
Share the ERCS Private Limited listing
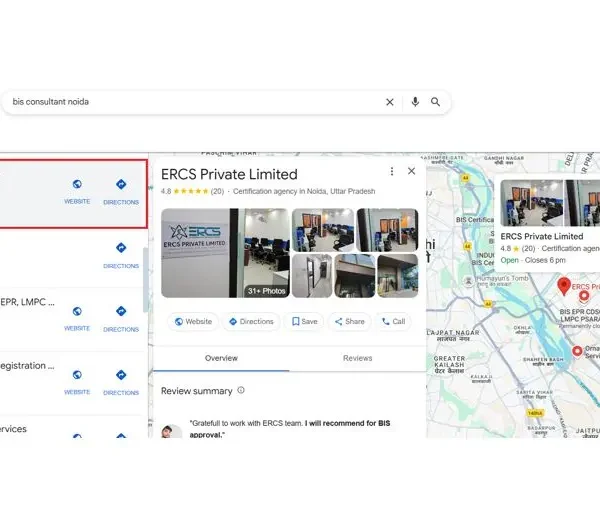pos(350,321)
